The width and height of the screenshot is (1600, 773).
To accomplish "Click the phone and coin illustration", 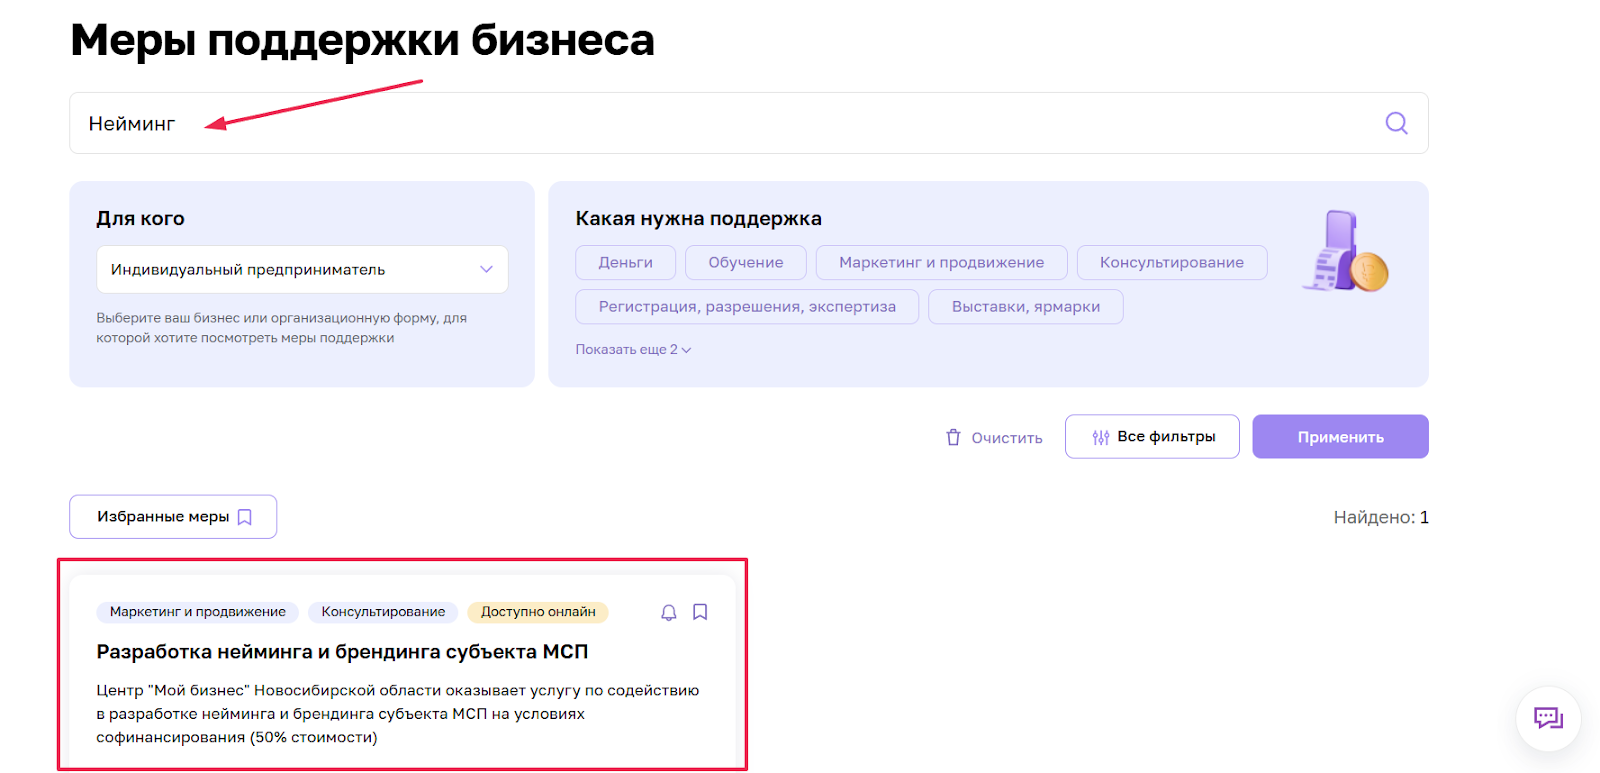I will point(1345,252).
